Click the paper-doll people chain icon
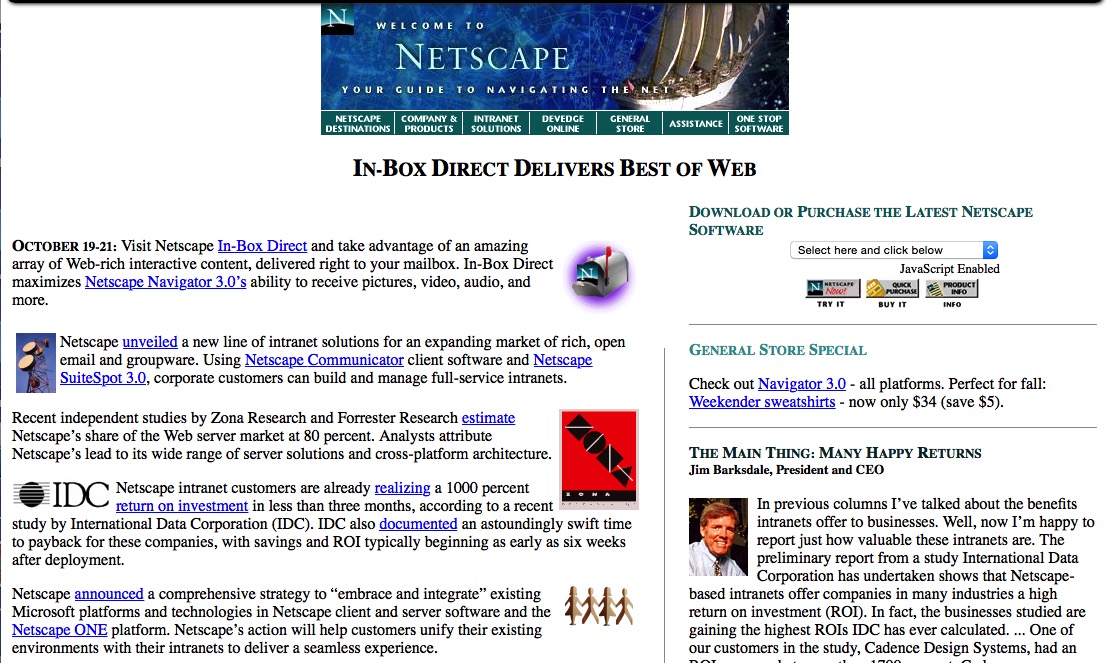This screenshot has width=1107, height=663. pos(599,606)
